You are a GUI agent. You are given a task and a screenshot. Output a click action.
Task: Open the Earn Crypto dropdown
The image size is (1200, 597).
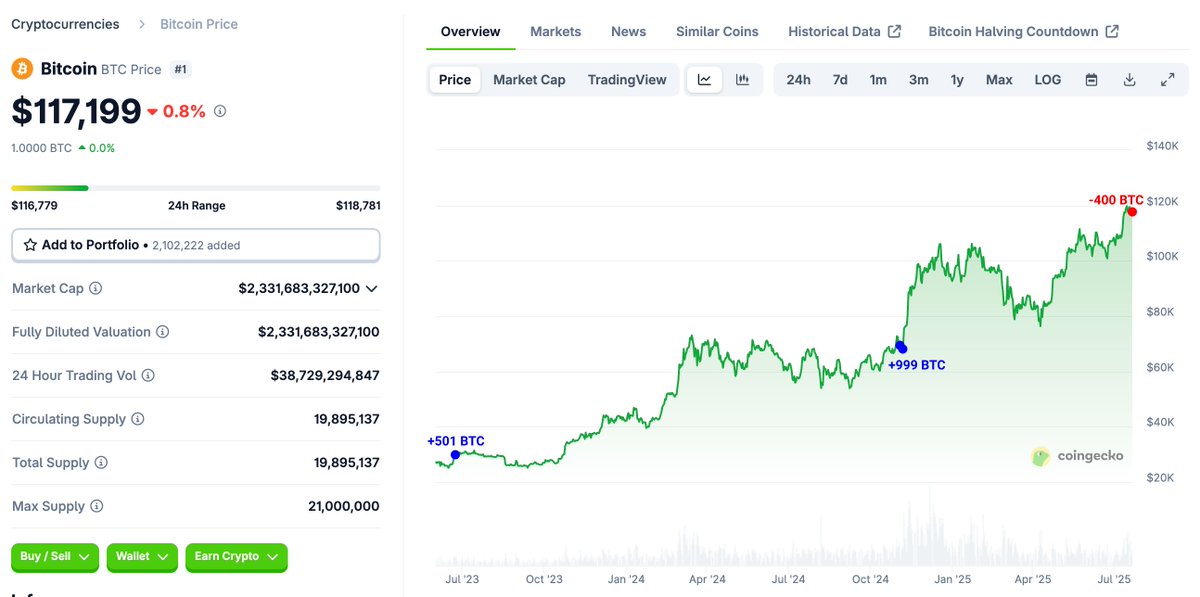236,557
